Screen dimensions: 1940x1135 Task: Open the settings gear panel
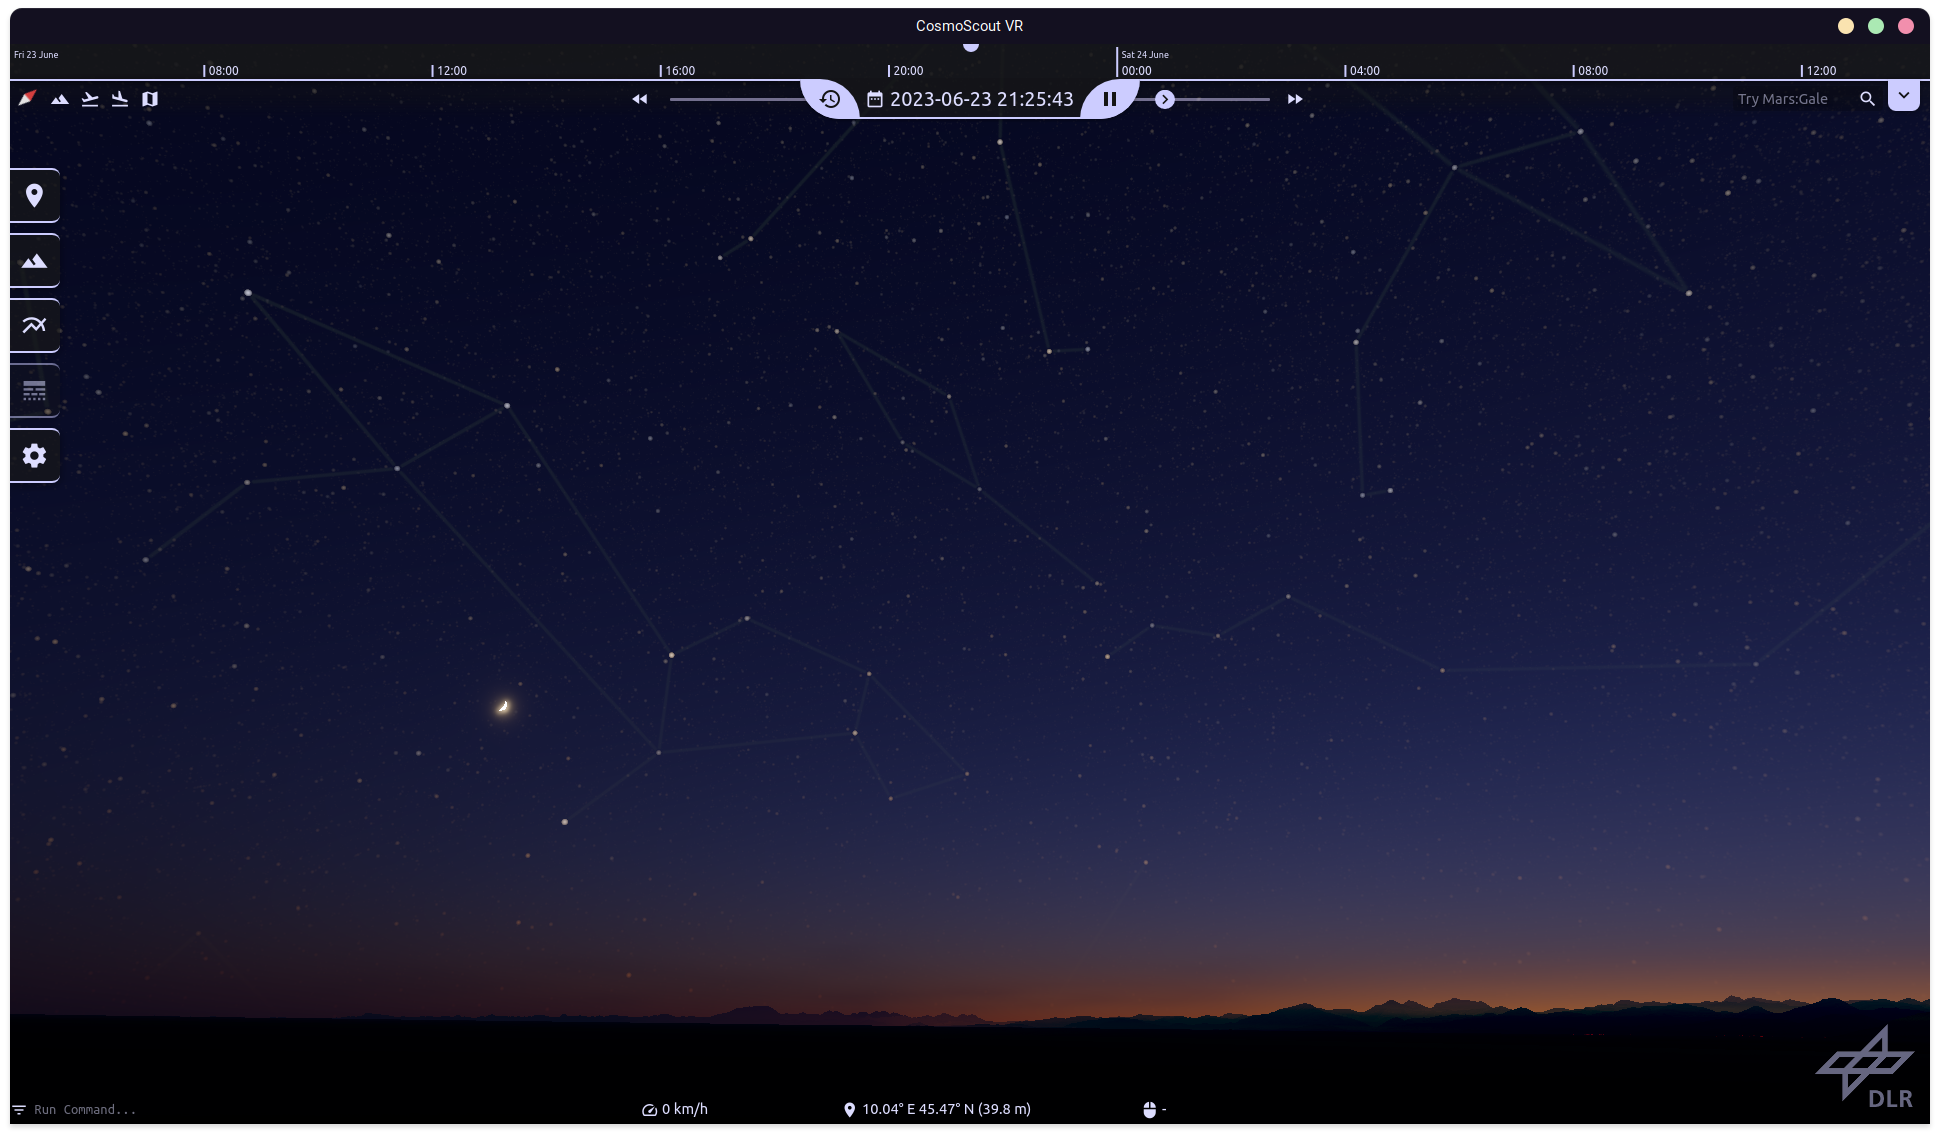[x=34, y=456]
